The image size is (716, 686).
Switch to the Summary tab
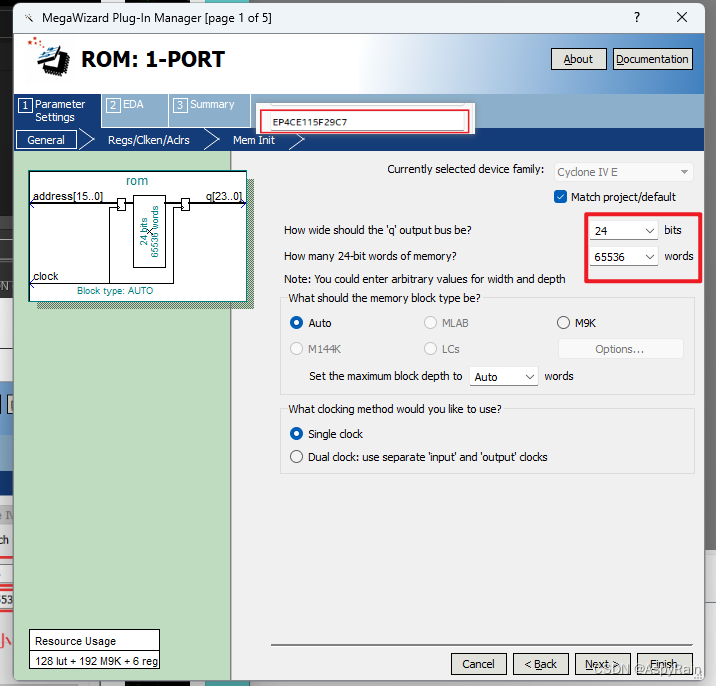click(x=209, y=110)
